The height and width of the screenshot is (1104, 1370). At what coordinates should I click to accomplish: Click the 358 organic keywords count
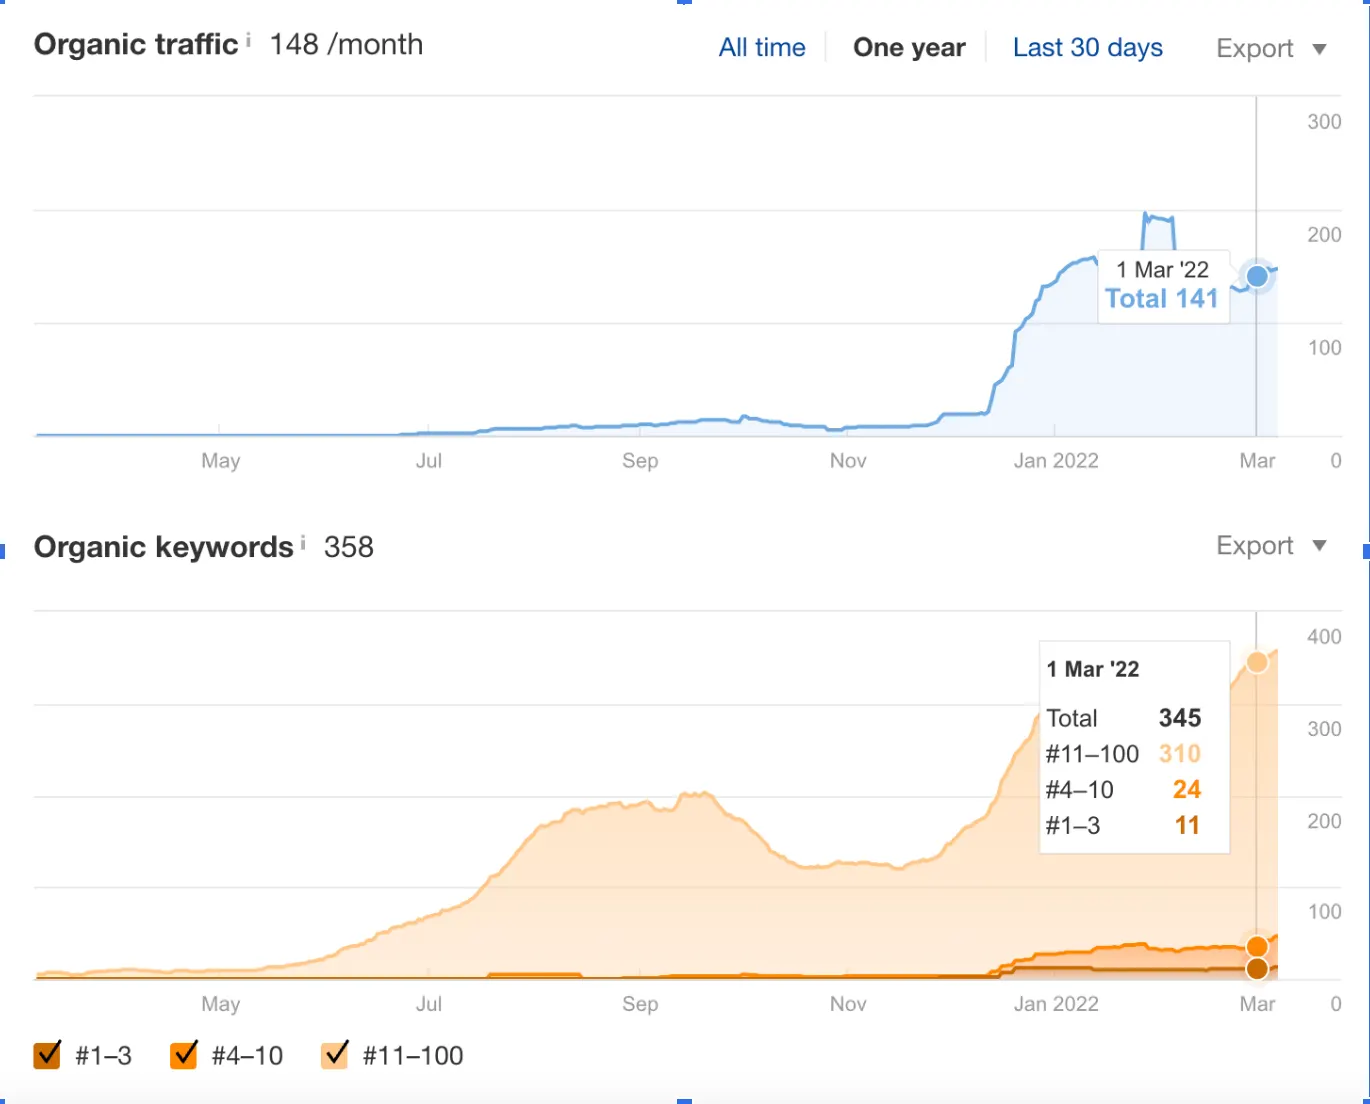(x=348, y=546)
